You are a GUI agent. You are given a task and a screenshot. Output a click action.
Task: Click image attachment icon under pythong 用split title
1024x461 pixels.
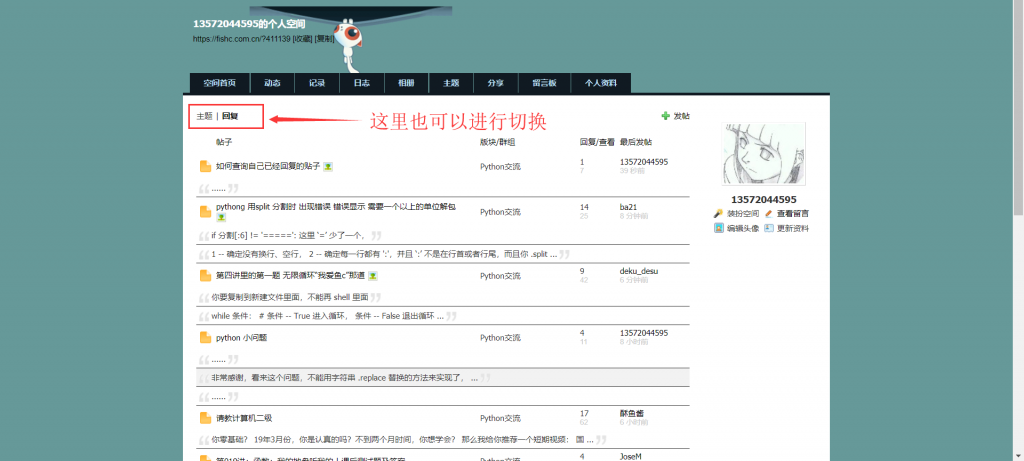(221, 217)
